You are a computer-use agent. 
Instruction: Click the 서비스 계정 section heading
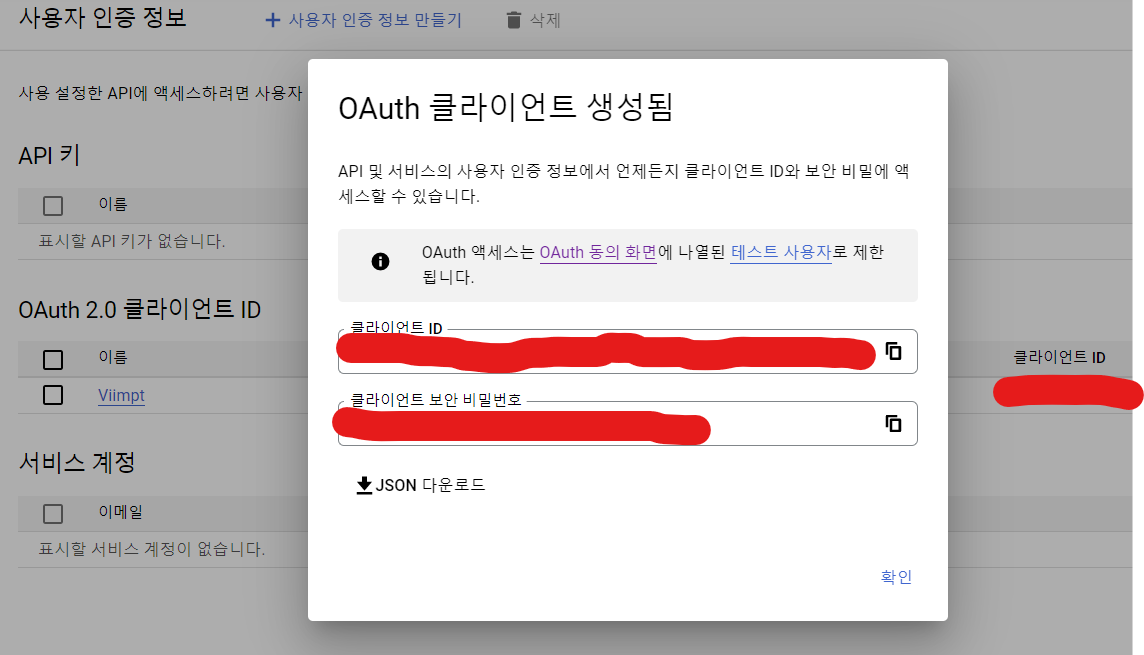coord(77,462)
